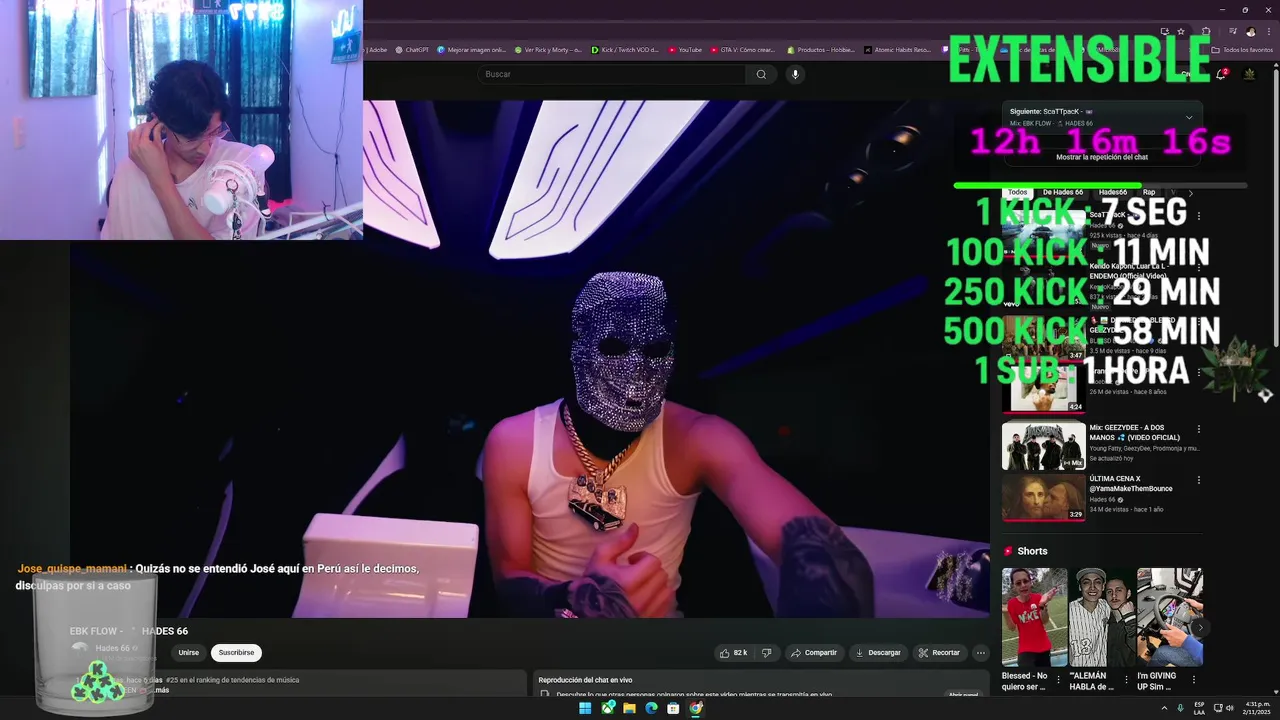Click the Abrir panel button in chat replay
Viewport: 1280px width, 720px height.
[x=963, y=695]
